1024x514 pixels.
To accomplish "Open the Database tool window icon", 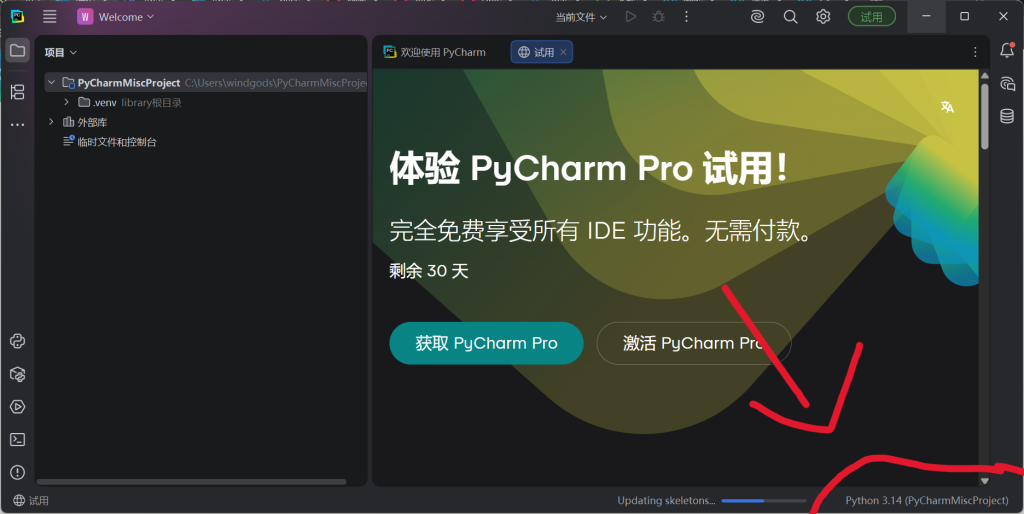I will tap(1007, 116).
